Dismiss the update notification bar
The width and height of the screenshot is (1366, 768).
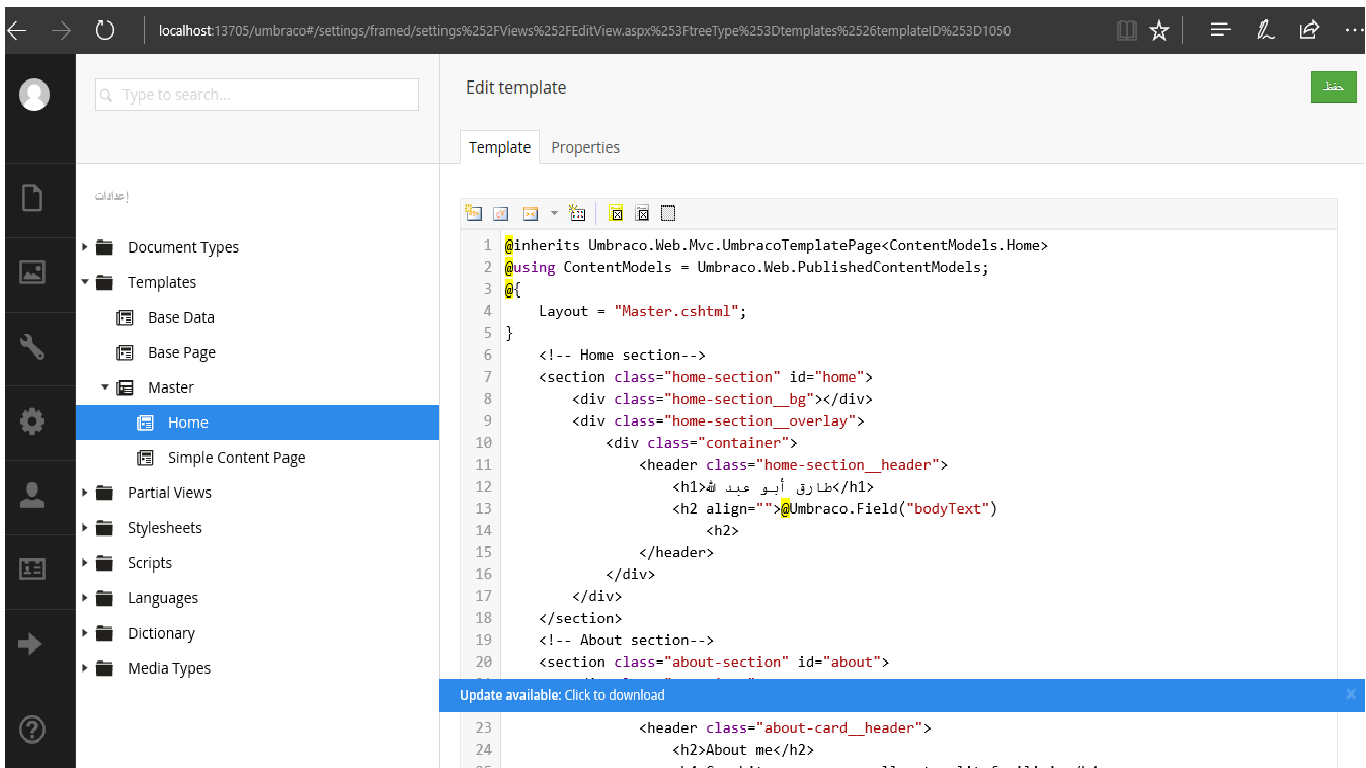pos(1350,694)
